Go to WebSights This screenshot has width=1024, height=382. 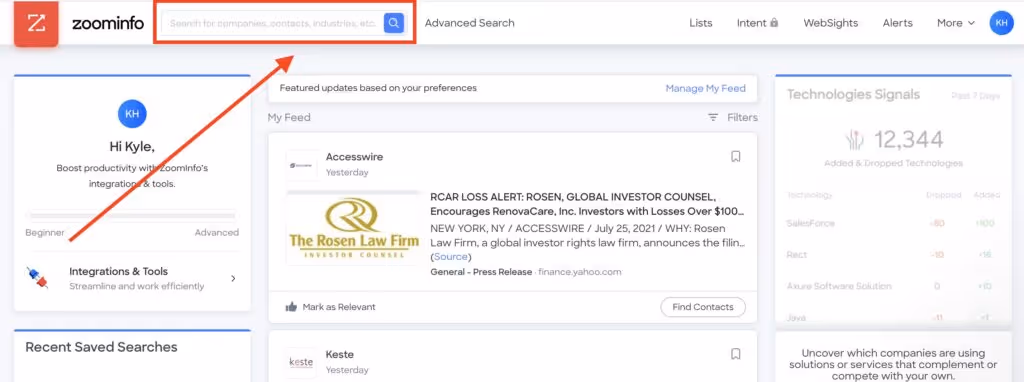pyautogui.click(x=831, y=23)
